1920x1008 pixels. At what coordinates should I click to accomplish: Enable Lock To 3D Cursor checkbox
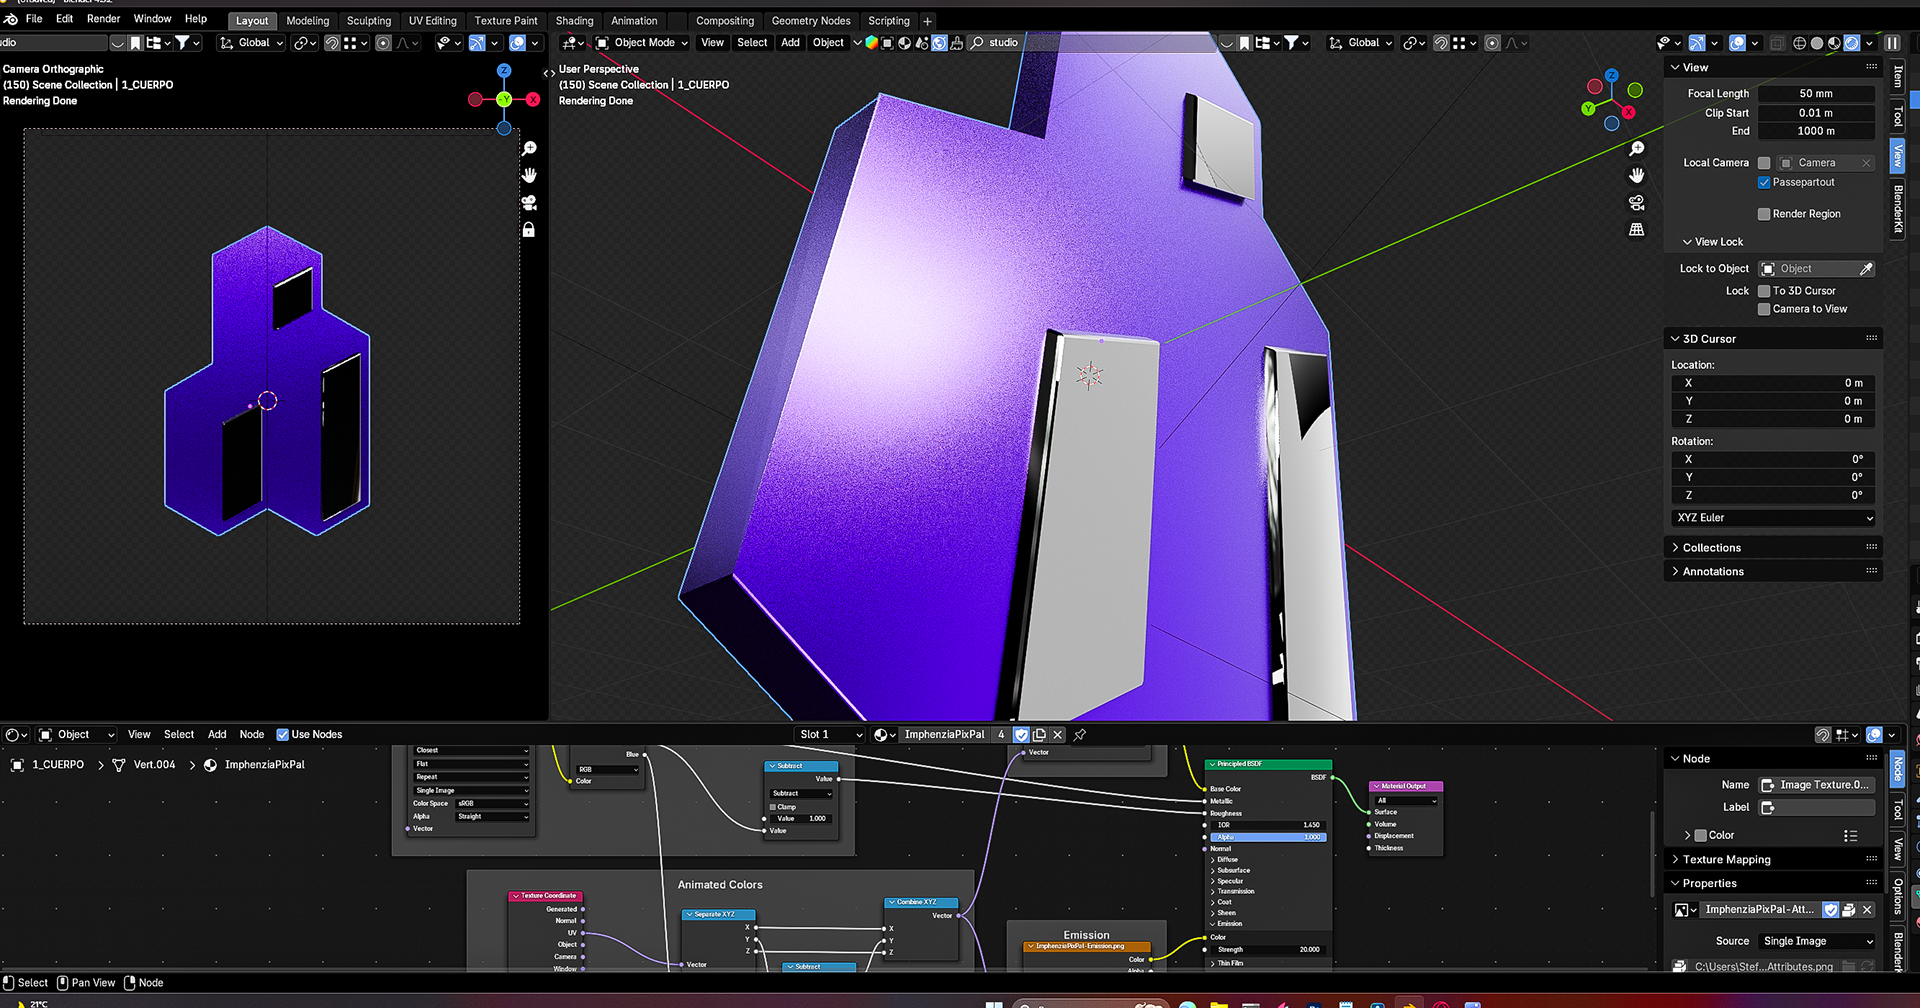pyautogui.click(x=1764, y=291)
